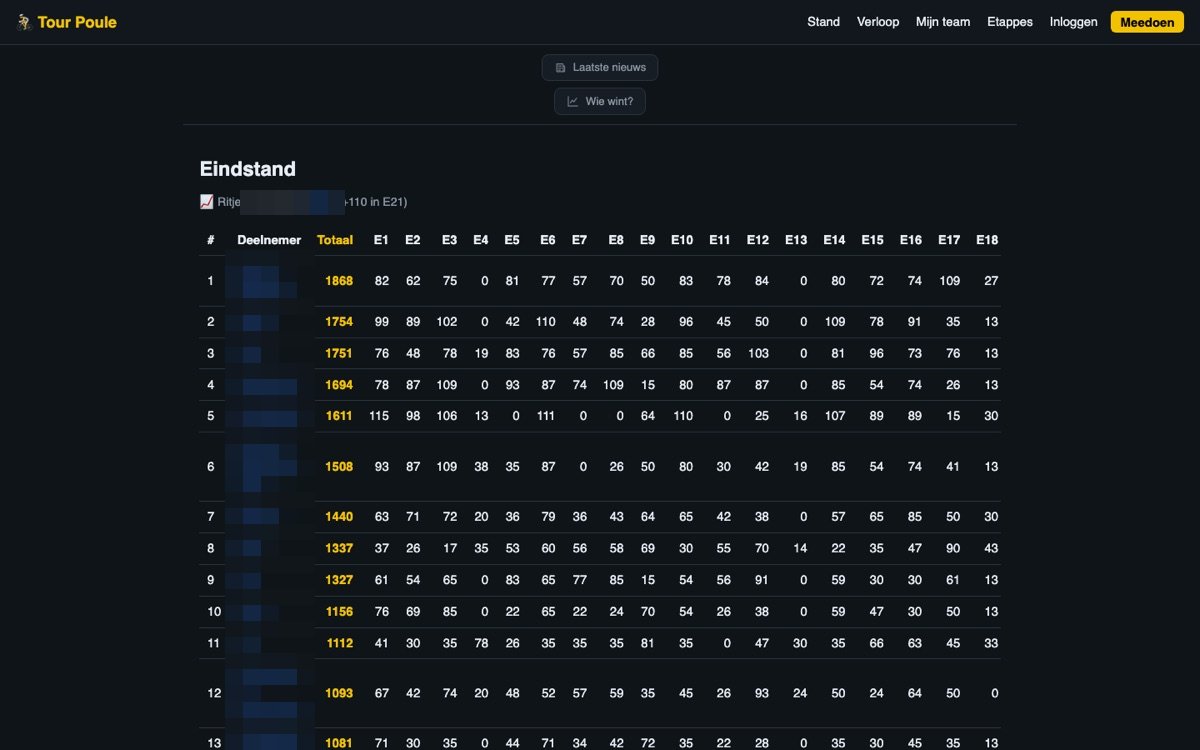Click the E3 value 102 in row 2

[447, 322]
